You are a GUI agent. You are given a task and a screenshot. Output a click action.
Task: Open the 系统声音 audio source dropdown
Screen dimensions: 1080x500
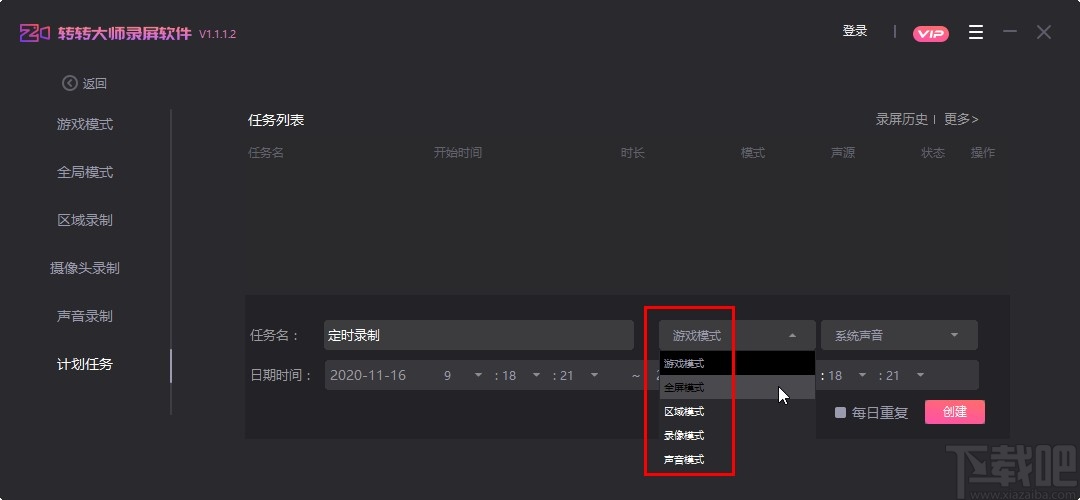pyautogui.click(x=899, y=335)
